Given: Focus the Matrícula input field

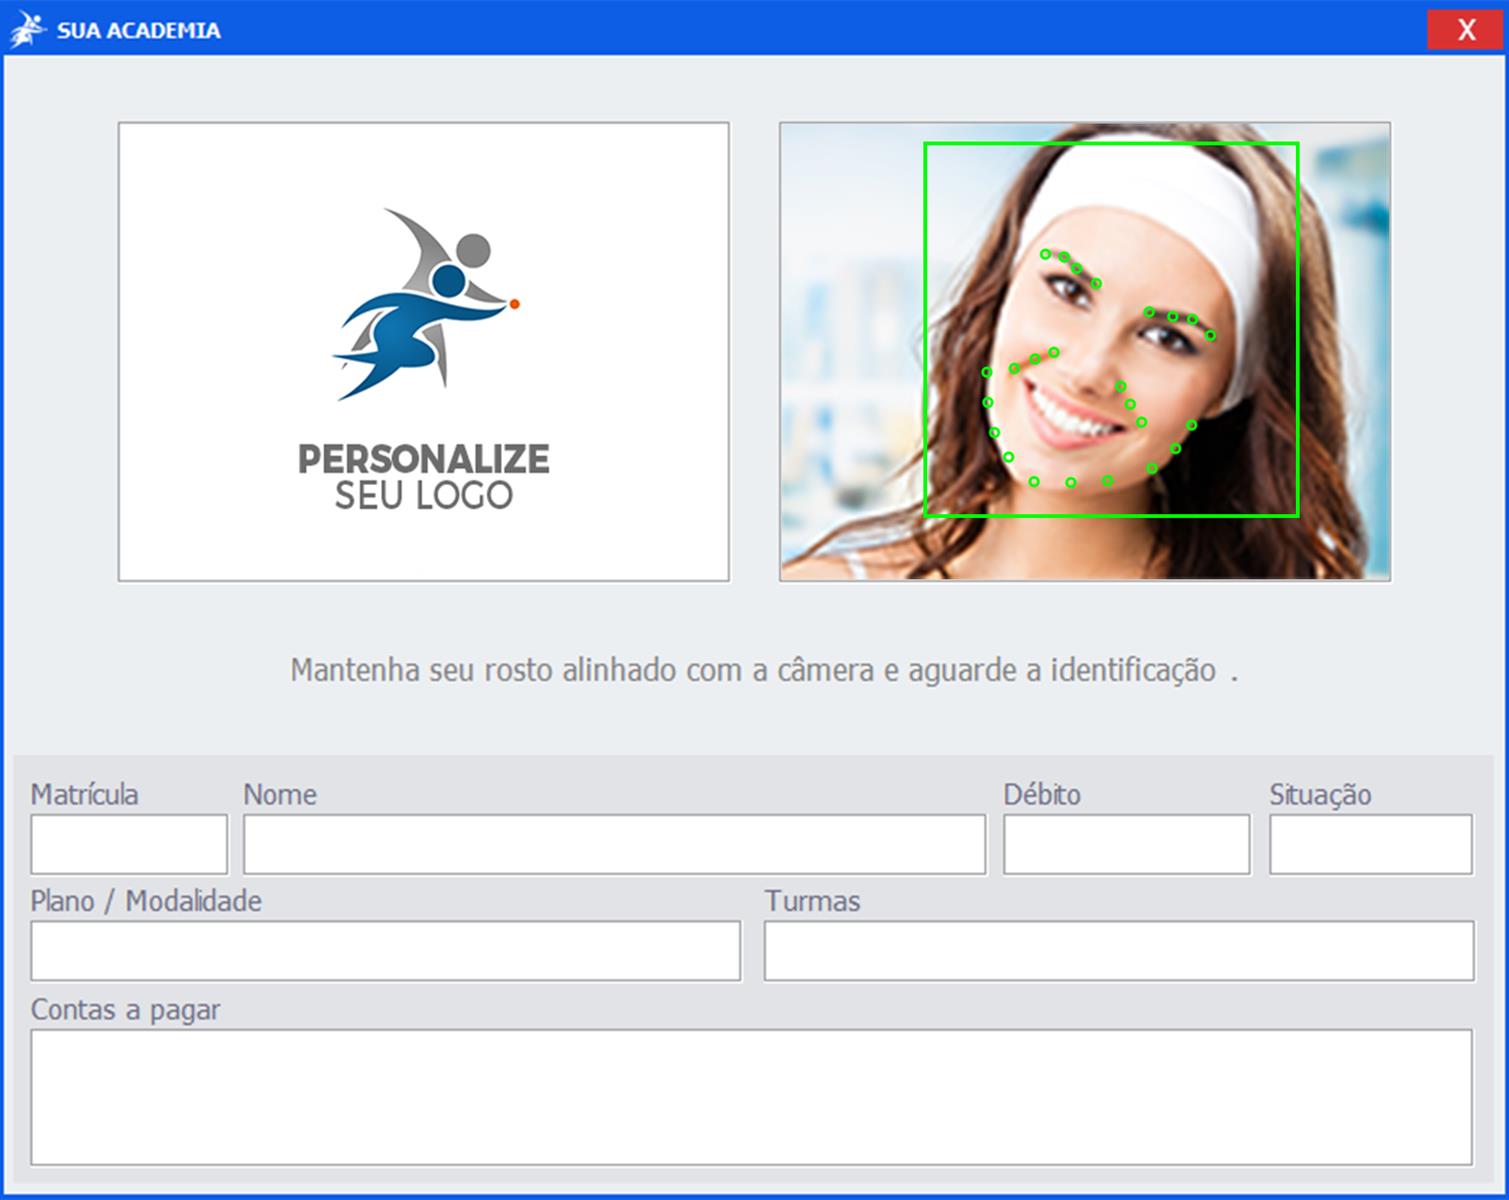Looking at the screenshot, I should 129,844.
